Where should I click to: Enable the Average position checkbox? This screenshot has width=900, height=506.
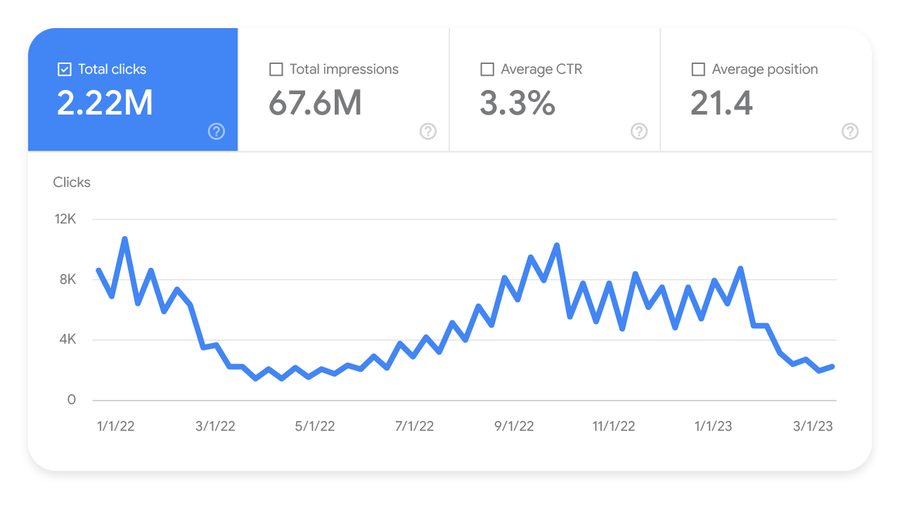pyautogui.click(x=698, y=69)
